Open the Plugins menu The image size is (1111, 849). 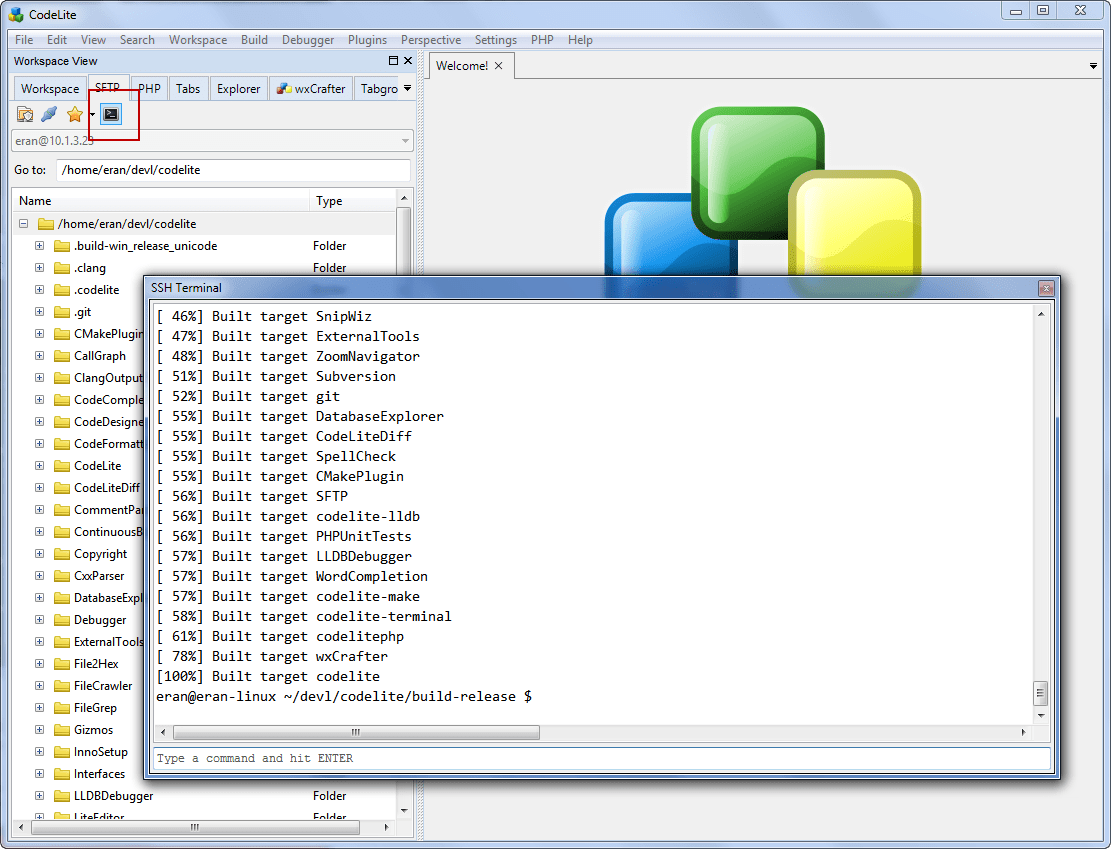click(367, 40)
